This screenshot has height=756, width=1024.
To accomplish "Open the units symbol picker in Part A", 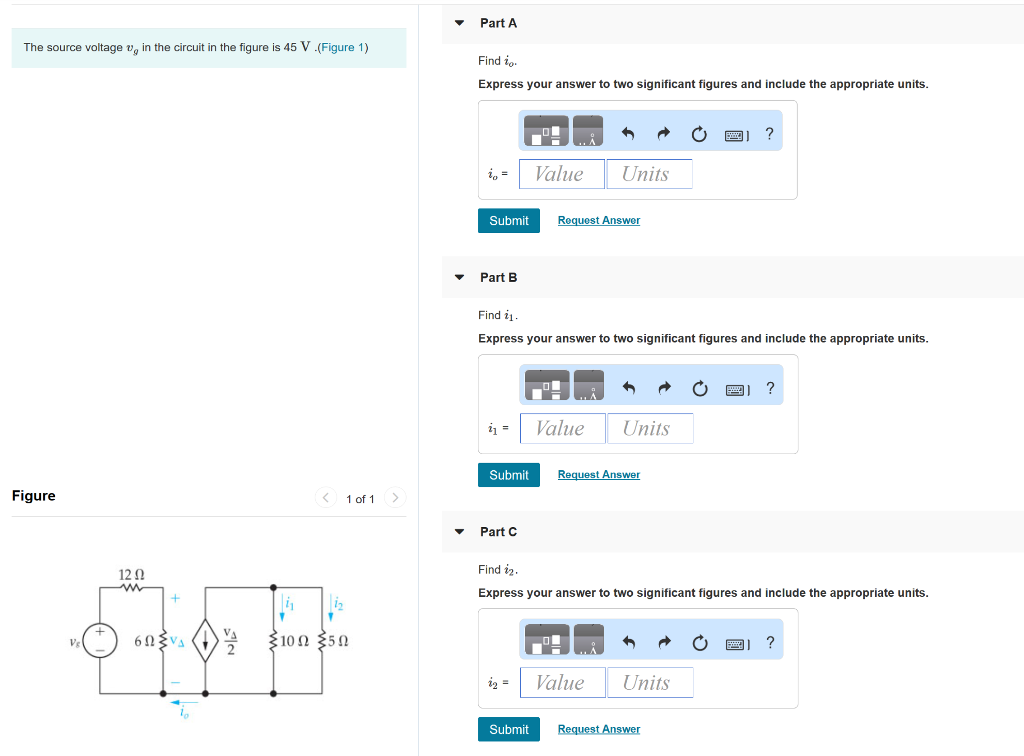I will point(588,131).
